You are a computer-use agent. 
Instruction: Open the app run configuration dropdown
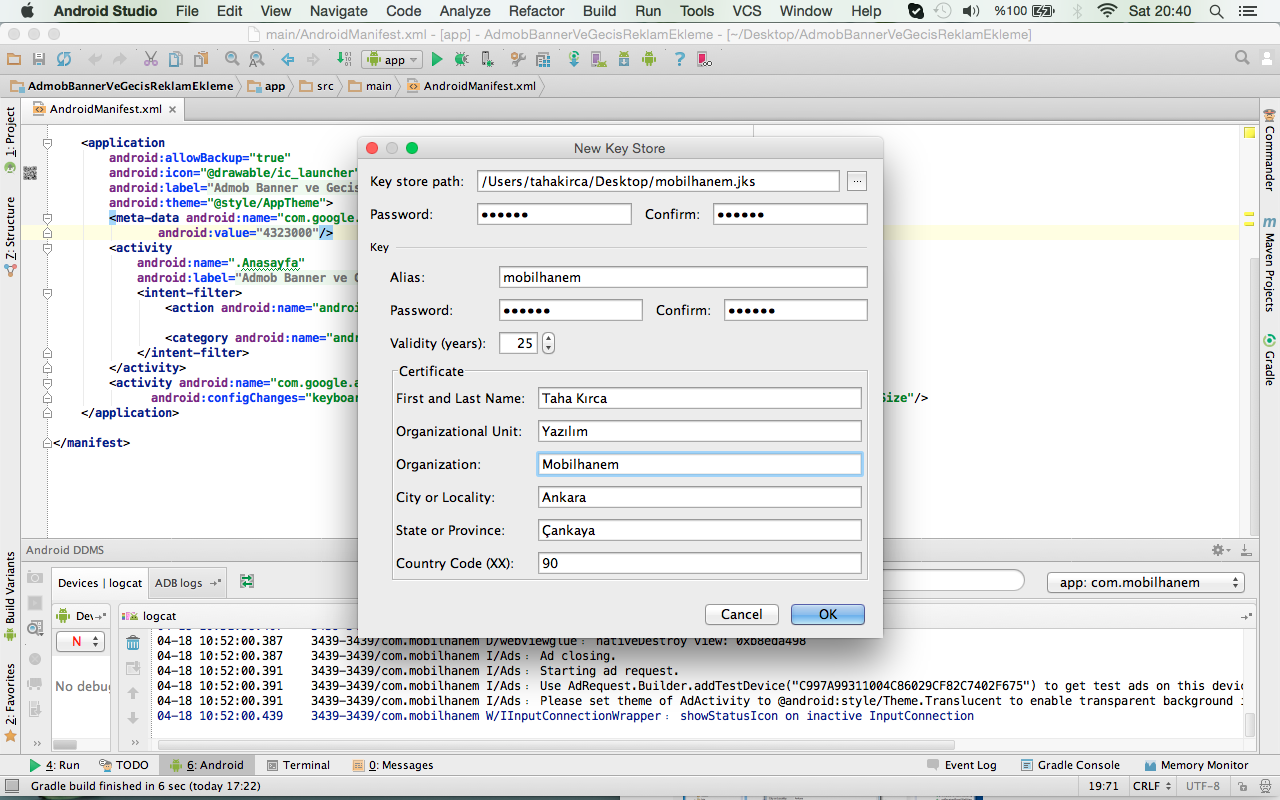pyautogui.click(x=391, y=59)
